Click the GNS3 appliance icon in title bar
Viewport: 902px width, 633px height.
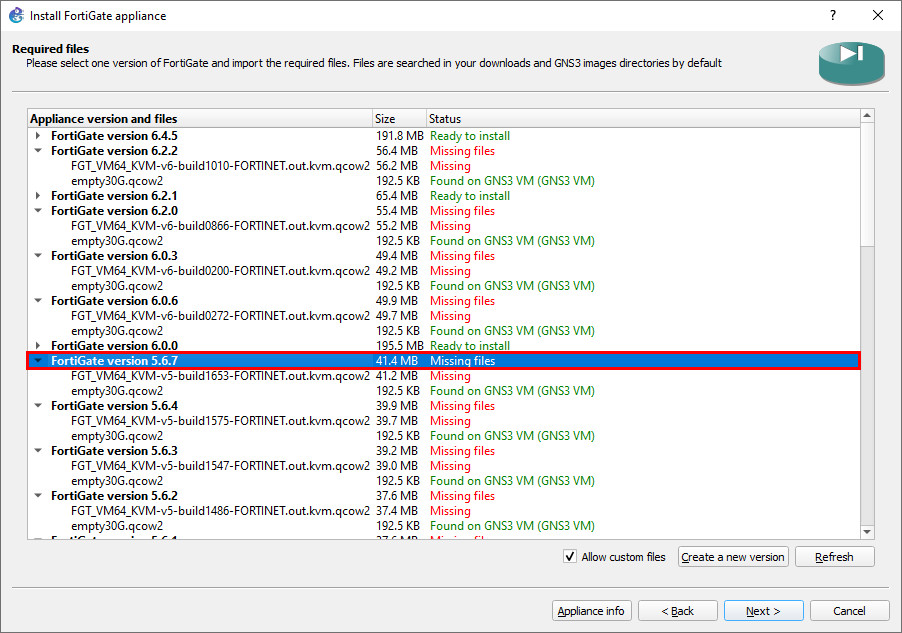(x=17, y=15)
